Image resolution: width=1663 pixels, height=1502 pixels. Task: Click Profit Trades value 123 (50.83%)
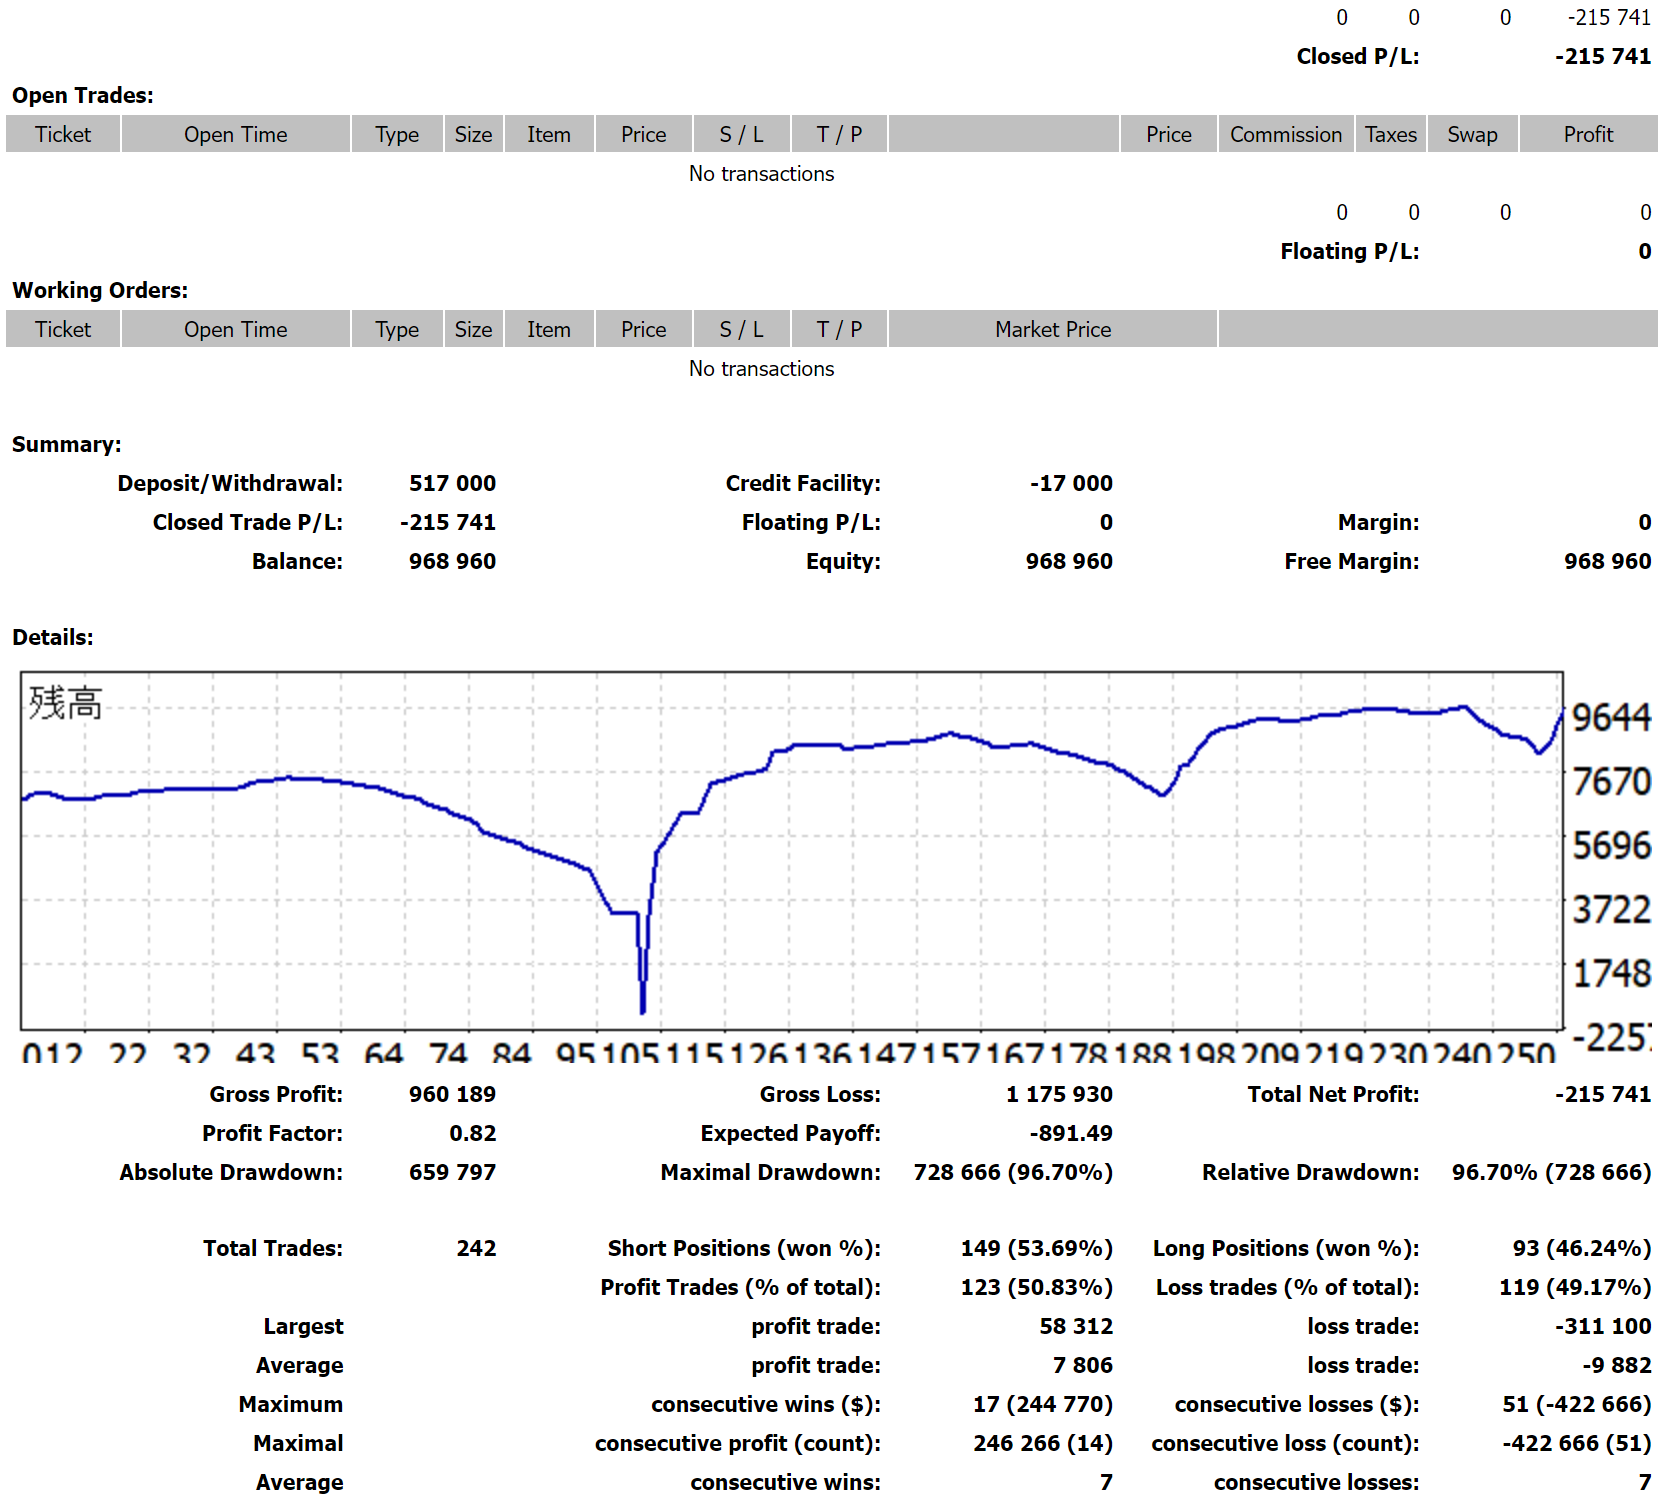click(x=1037, y=1287)
